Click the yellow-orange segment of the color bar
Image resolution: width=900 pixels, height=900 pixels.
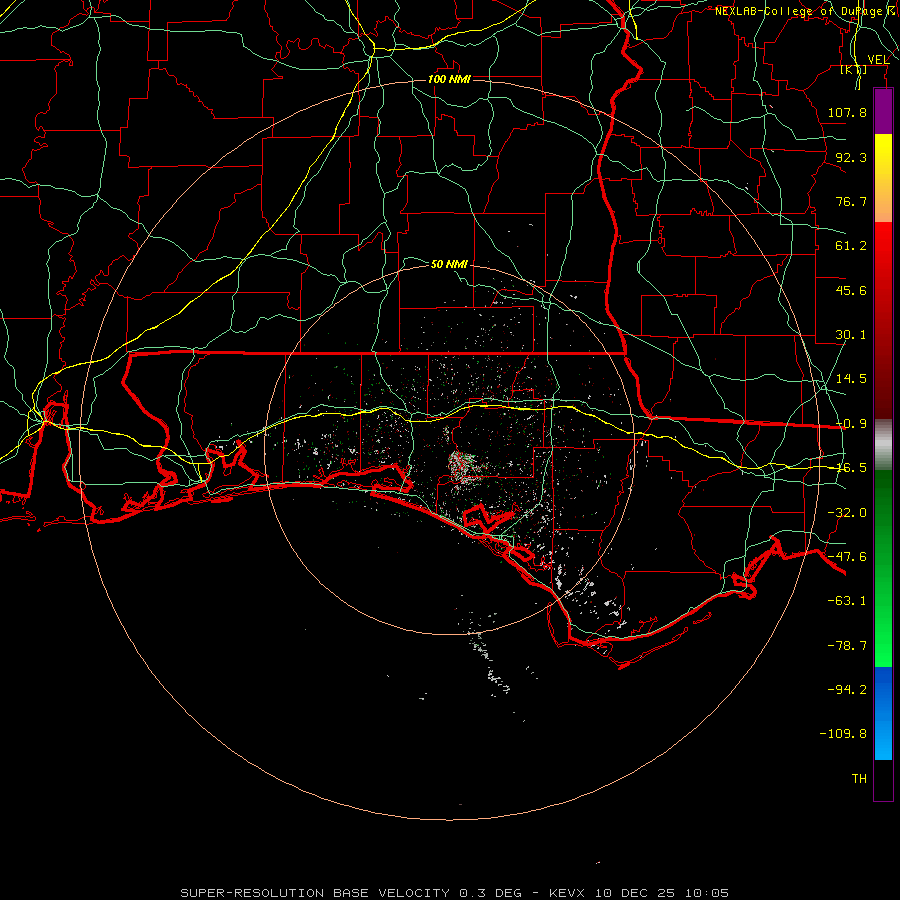(x=883, y=178)
